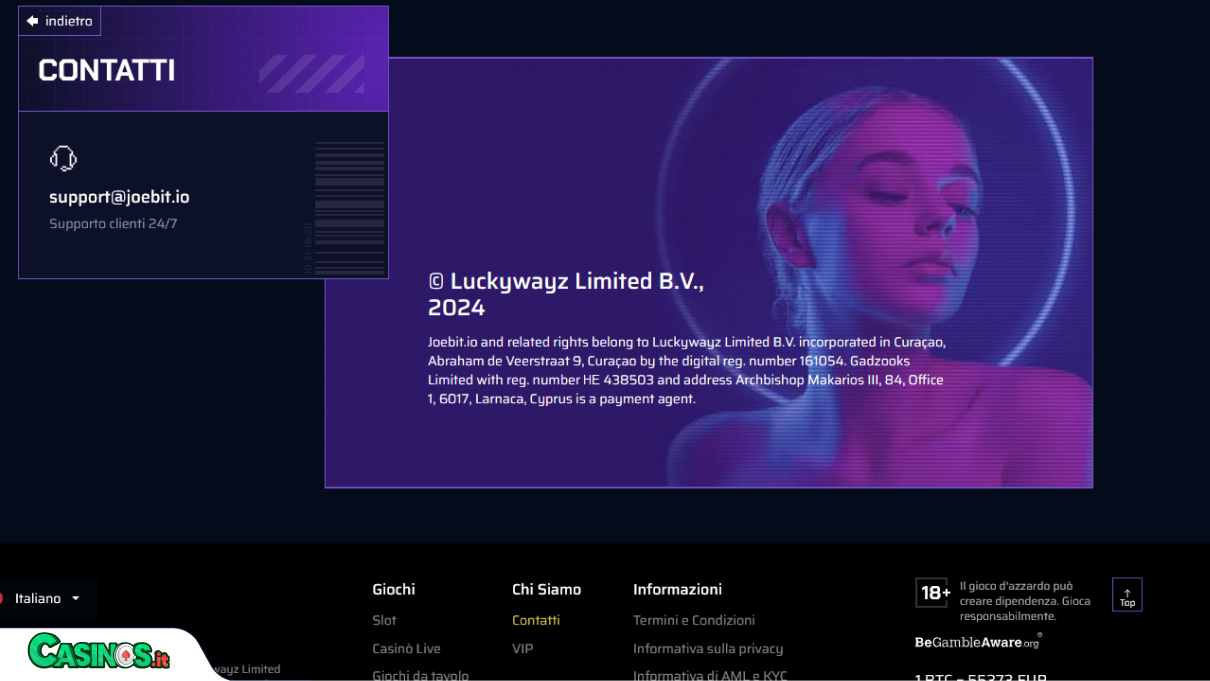1210x681 pixels.
Task: Click the indietro back arrow icon
Action: [x=32, y=21]
